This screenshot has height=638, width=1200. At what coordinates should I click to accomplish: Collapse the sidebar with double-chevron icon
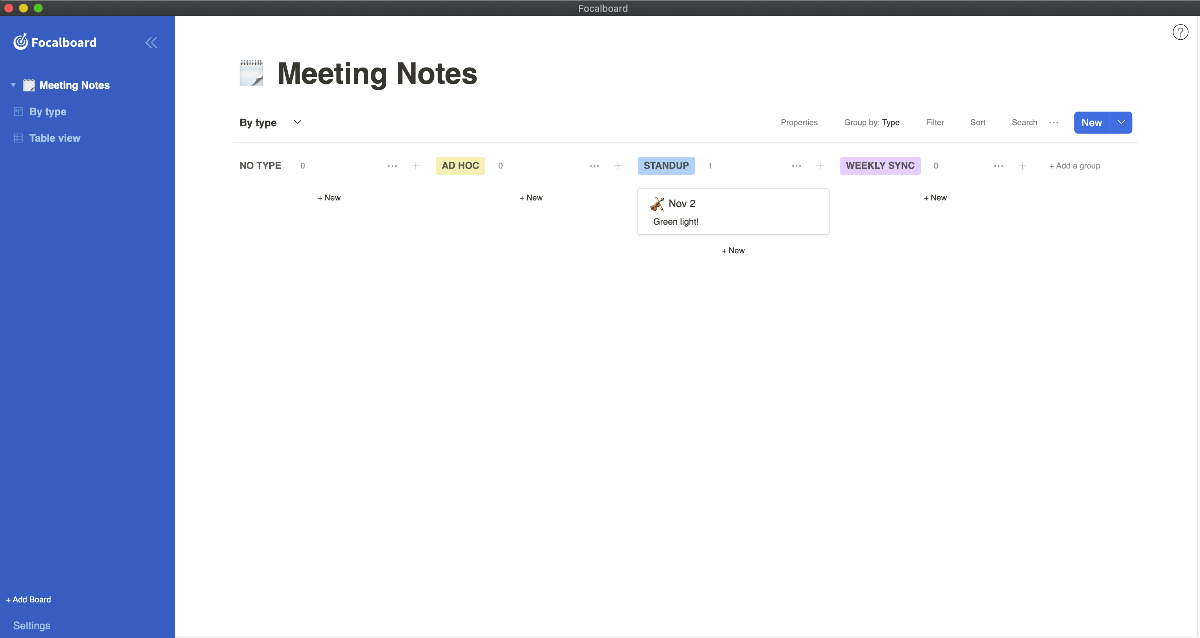151,42
